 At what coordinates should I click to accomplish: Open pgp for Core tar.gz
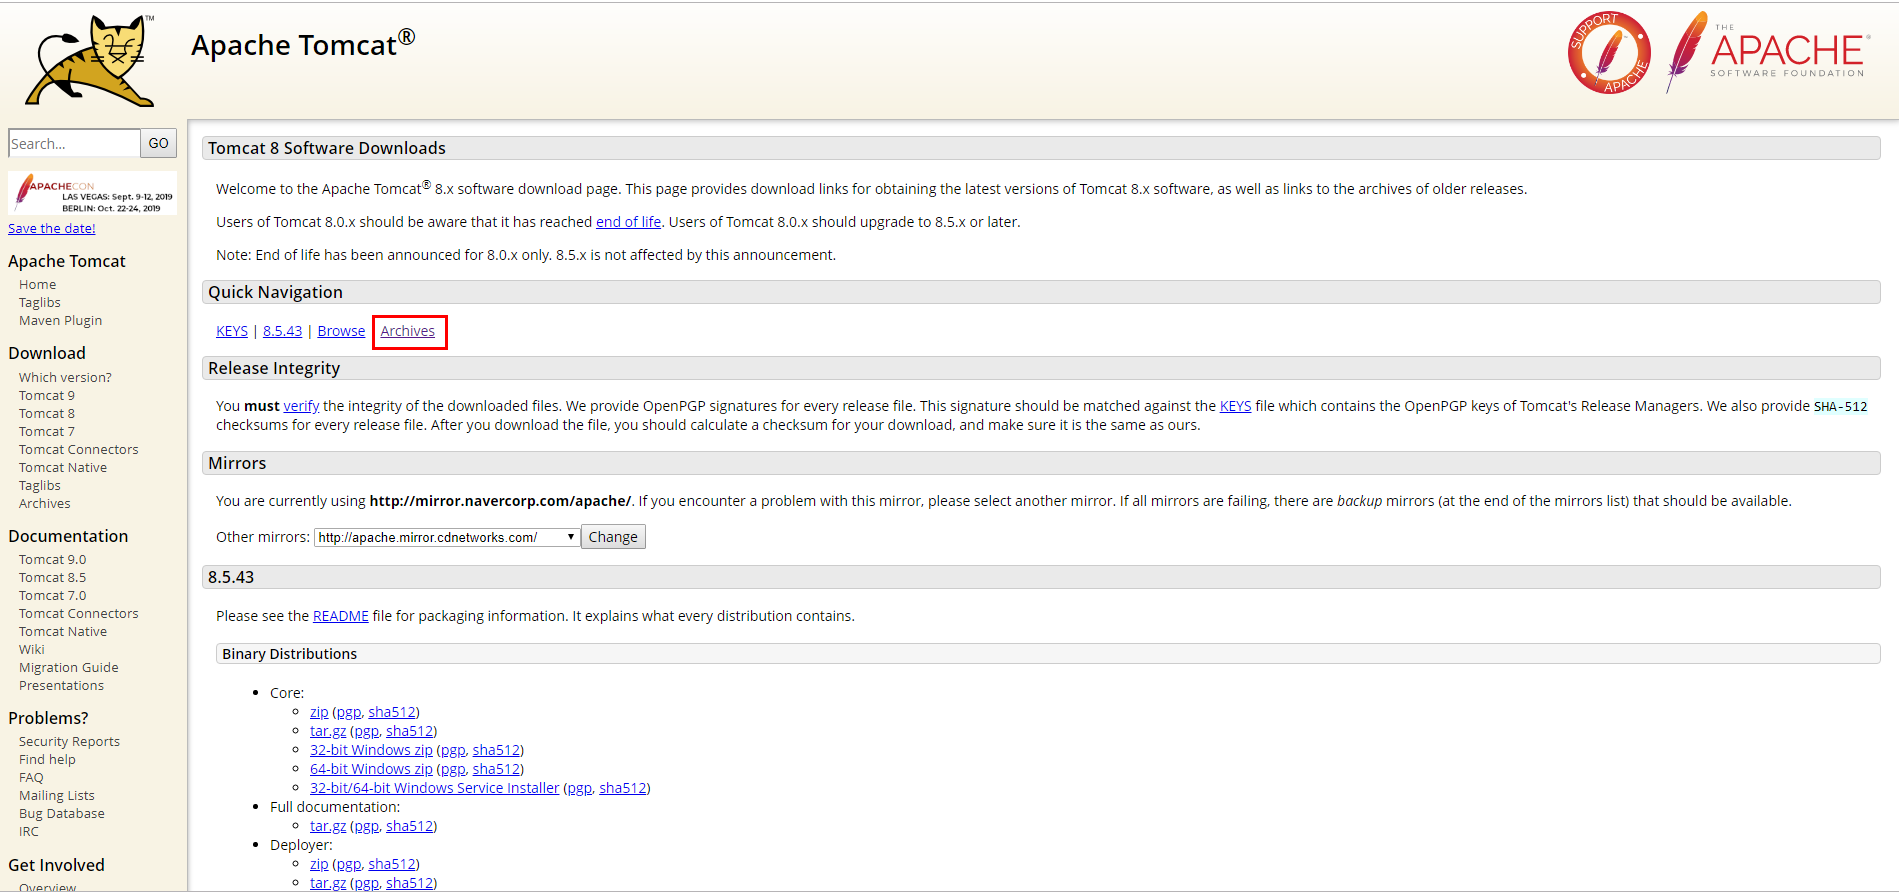(367, 731)
